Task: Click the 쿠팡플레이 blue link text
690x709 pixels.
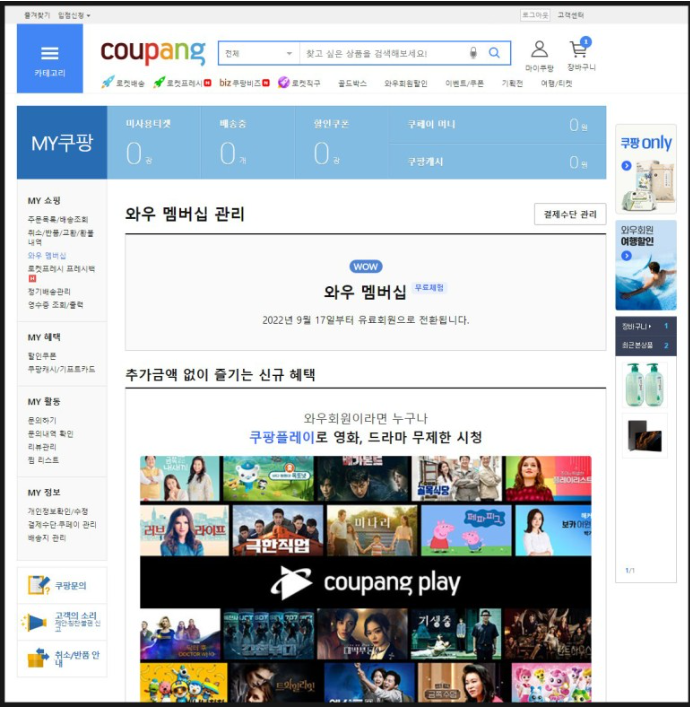Action: pyautogui.click(x=282, y=437)
